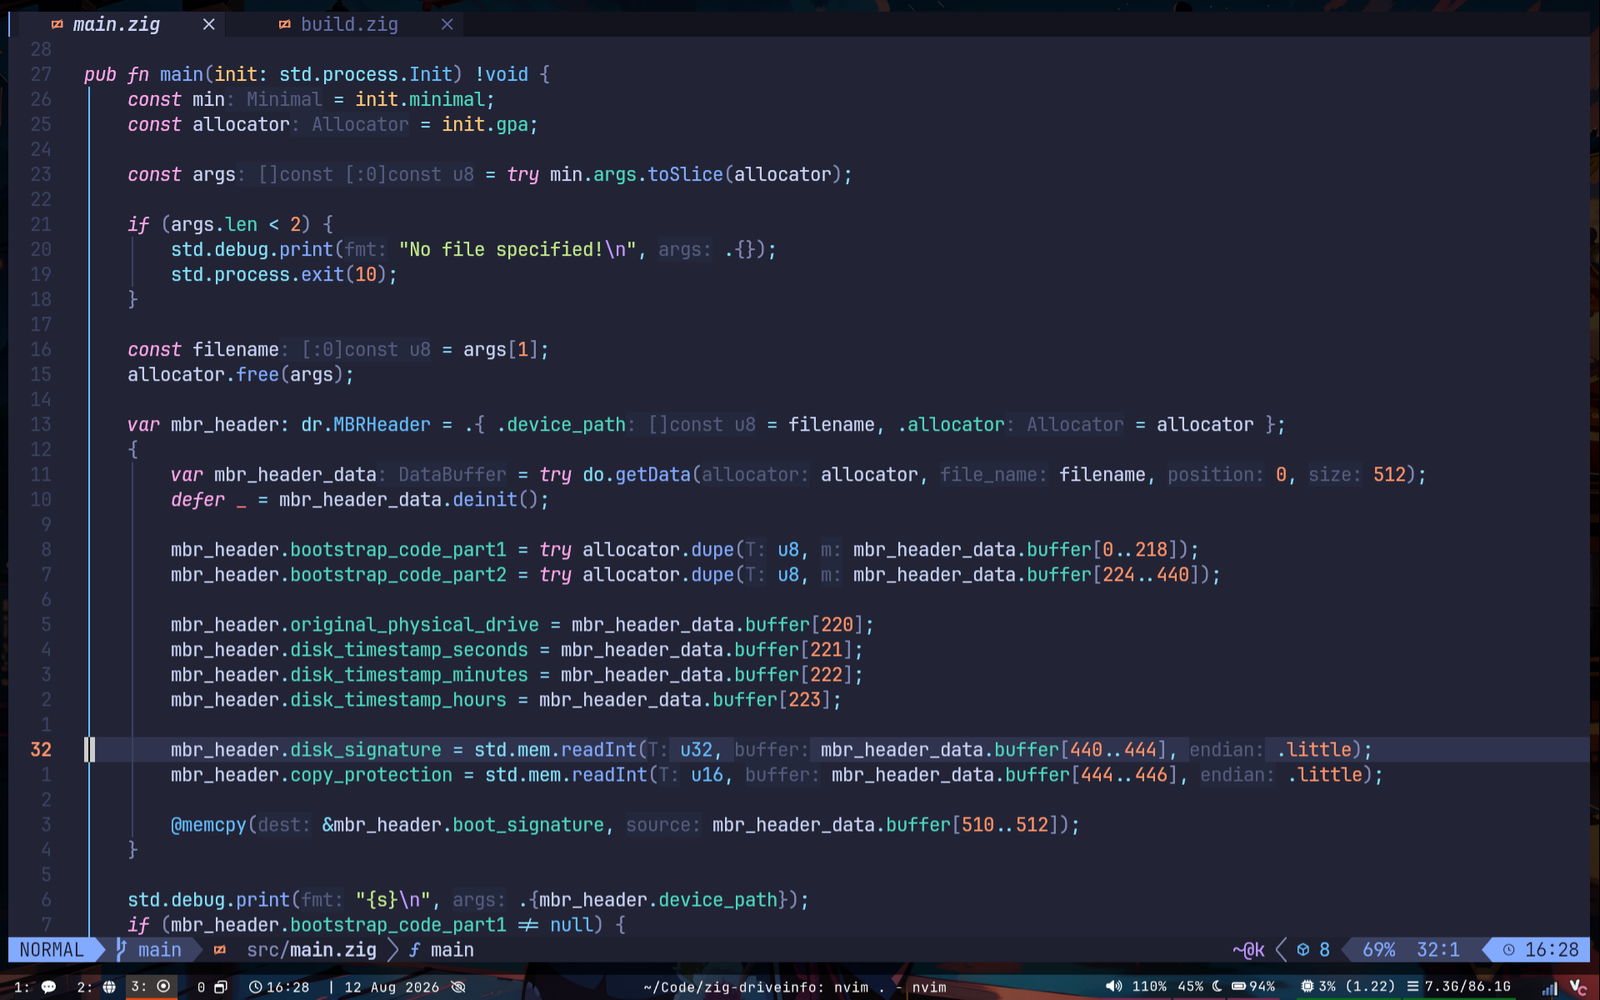This screenshot has width=1600, height=1000.
Task: Click the network signal bars icon
Action: (1550, 988)
